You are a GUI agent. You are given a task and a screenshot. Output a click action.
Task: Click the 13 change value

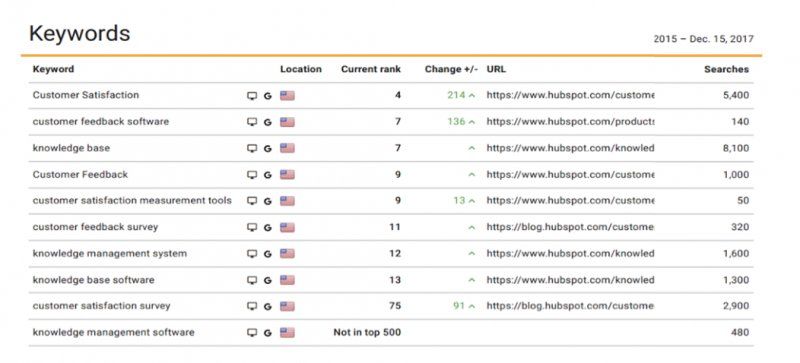(459, 201)
